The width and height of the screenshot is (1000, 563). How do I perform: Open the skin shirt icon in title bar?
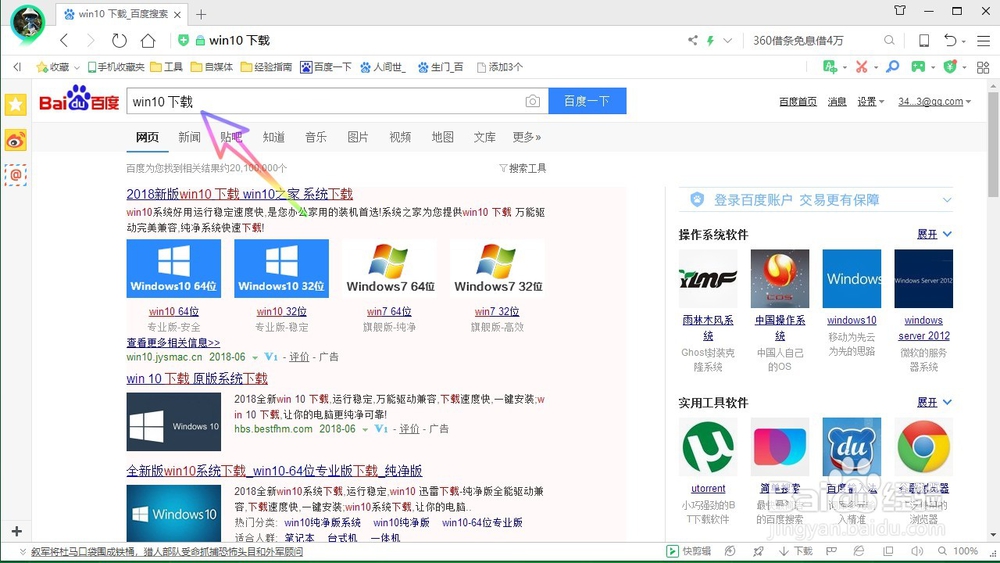(900, 10)
